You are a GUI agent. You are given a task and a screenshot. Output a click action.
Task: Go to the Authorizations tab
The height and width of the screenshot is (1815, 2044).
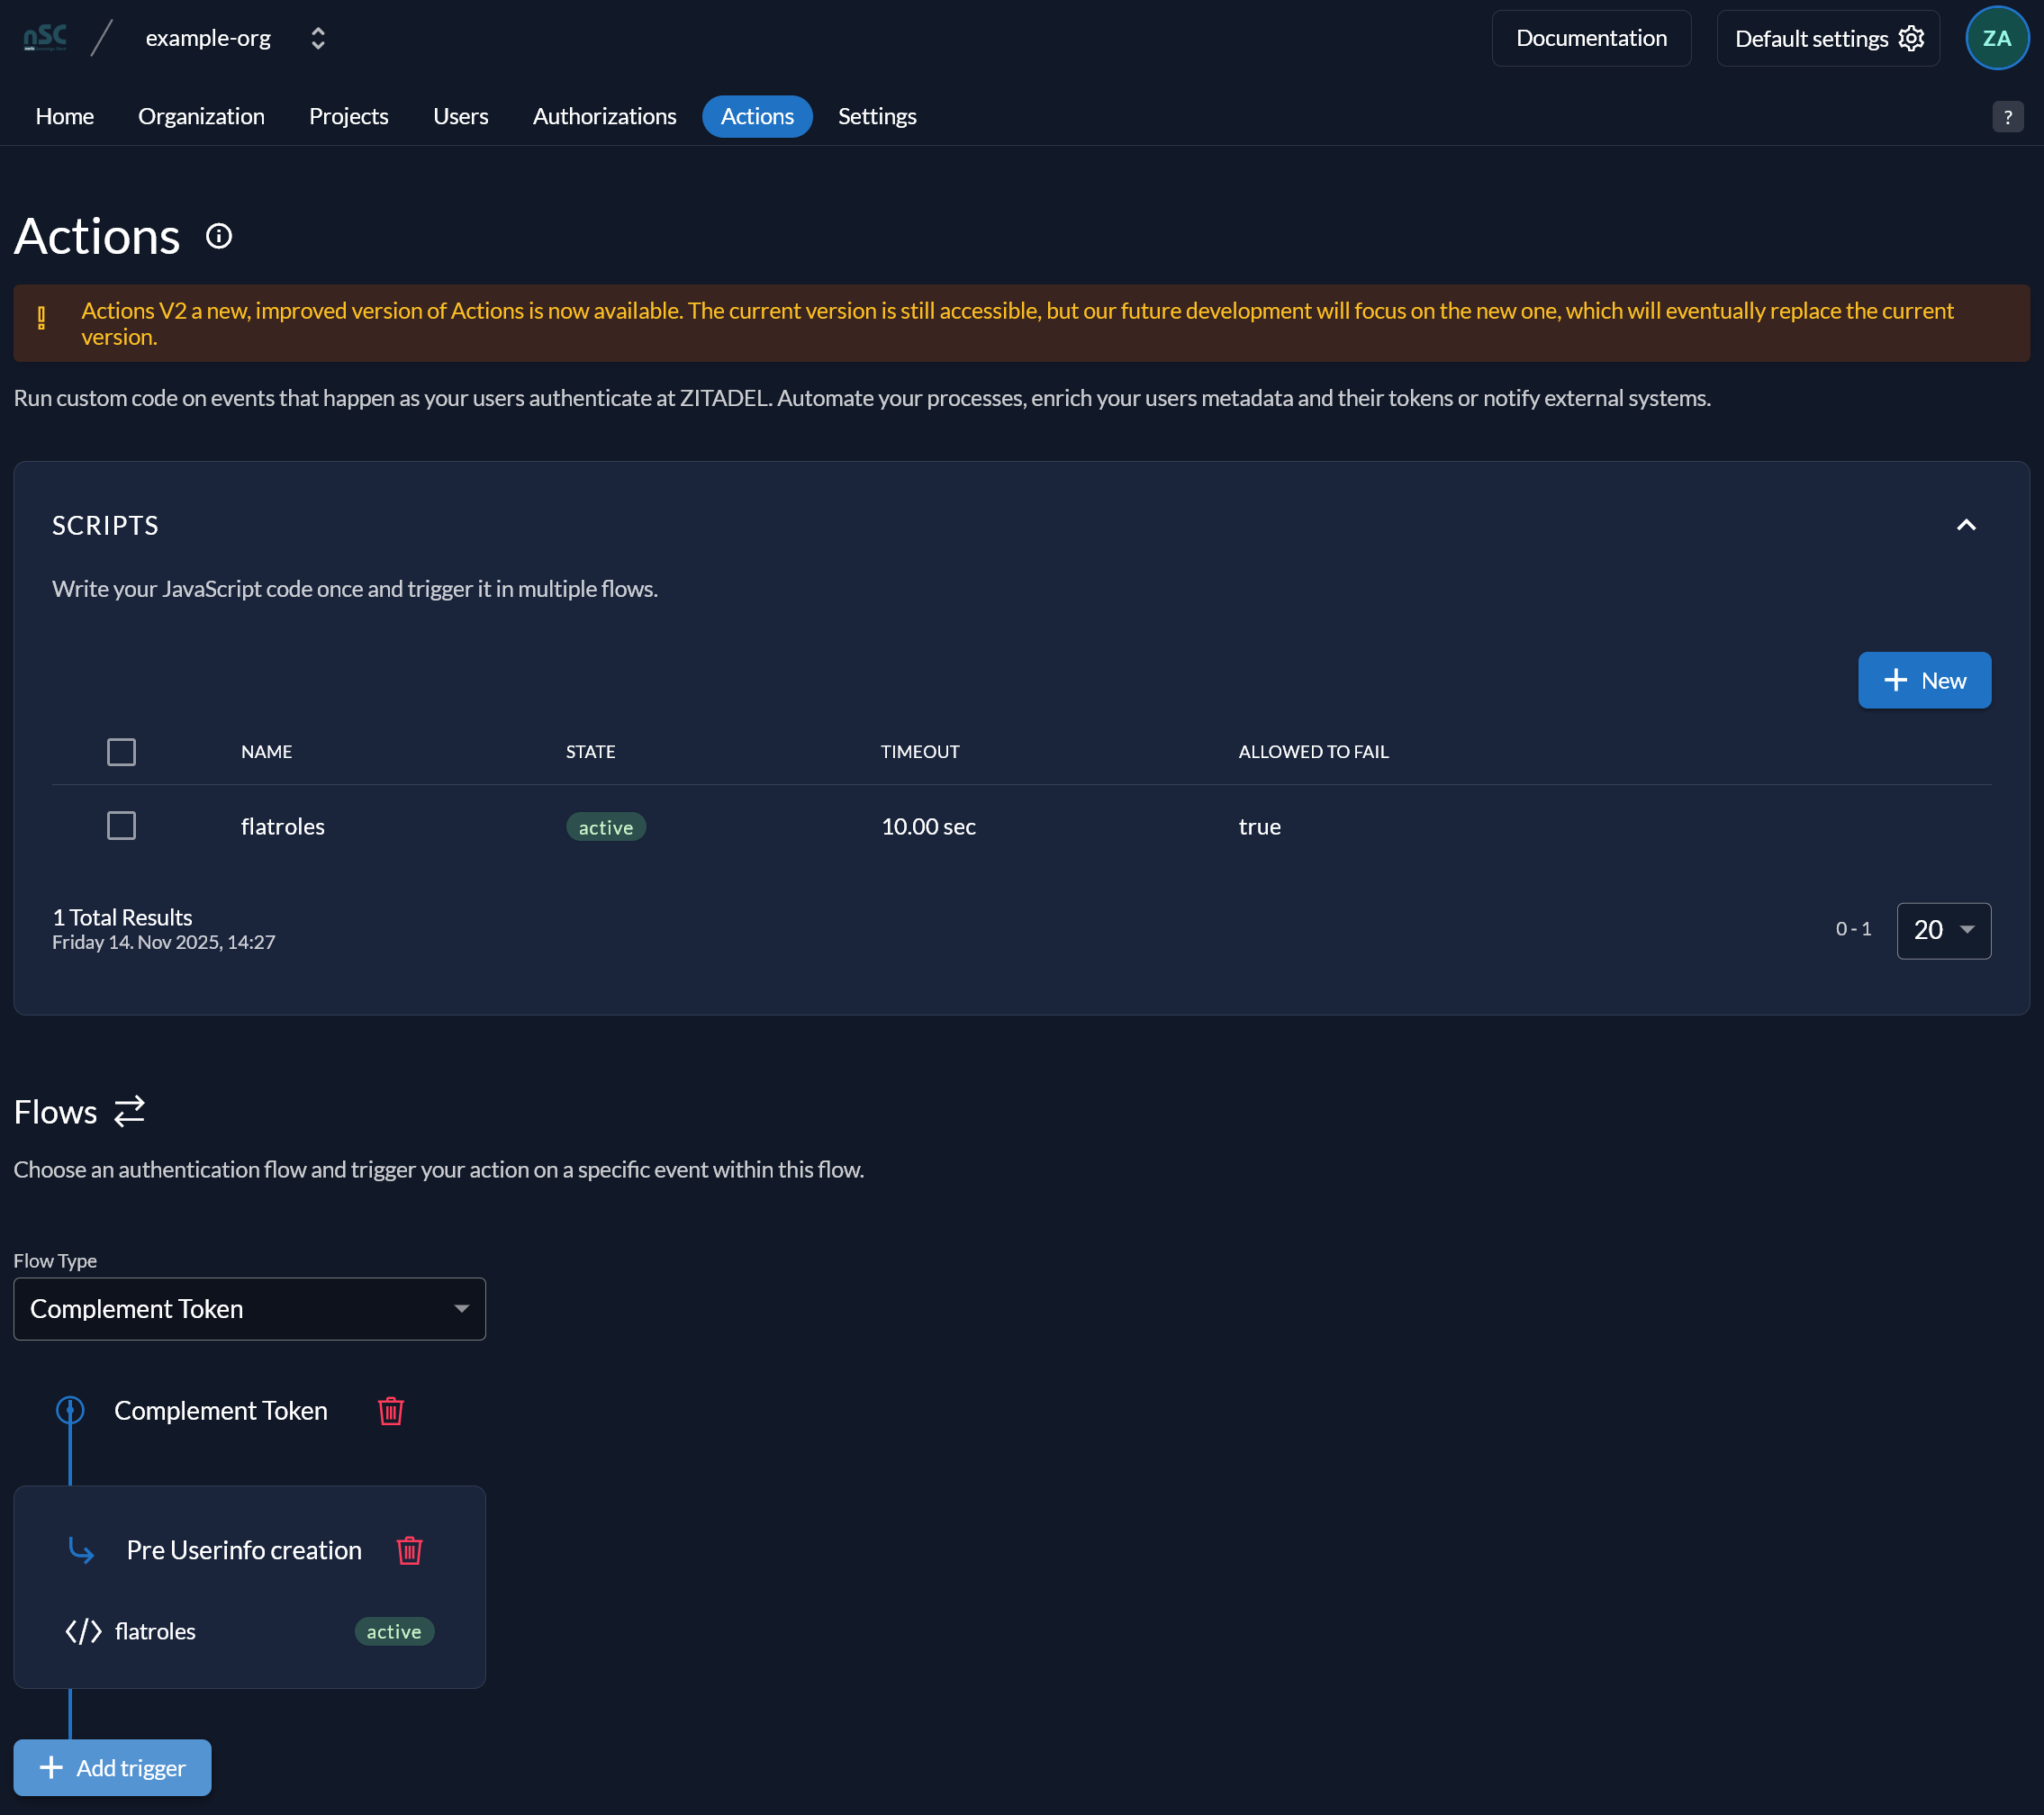click(x=604, y=116)
